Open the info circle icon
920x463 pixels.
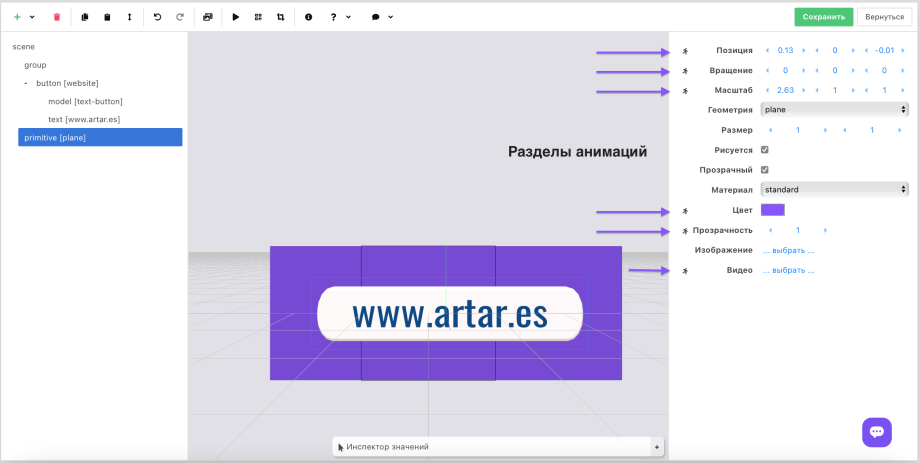click(x=309, y=17)
